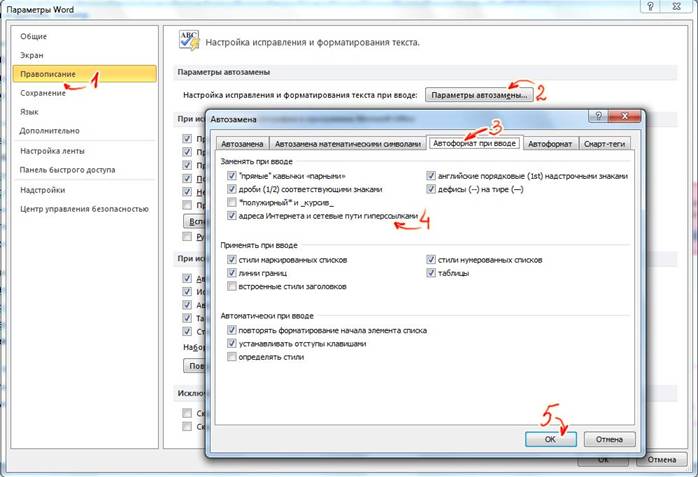698x477 pixels.
Task: Toggle дроби (1/2) соответствующими знаками checkbox
Action: [x=231, y=189]
